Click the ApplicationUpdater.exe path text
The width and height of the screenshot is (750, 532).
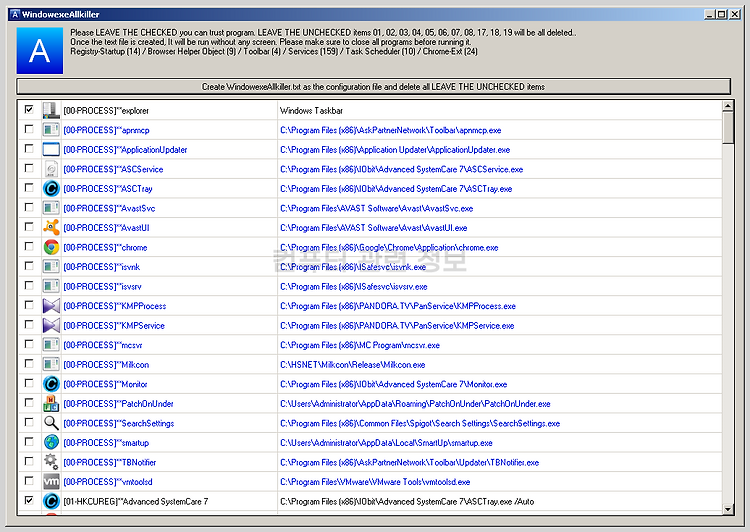[x=395, y=150]
